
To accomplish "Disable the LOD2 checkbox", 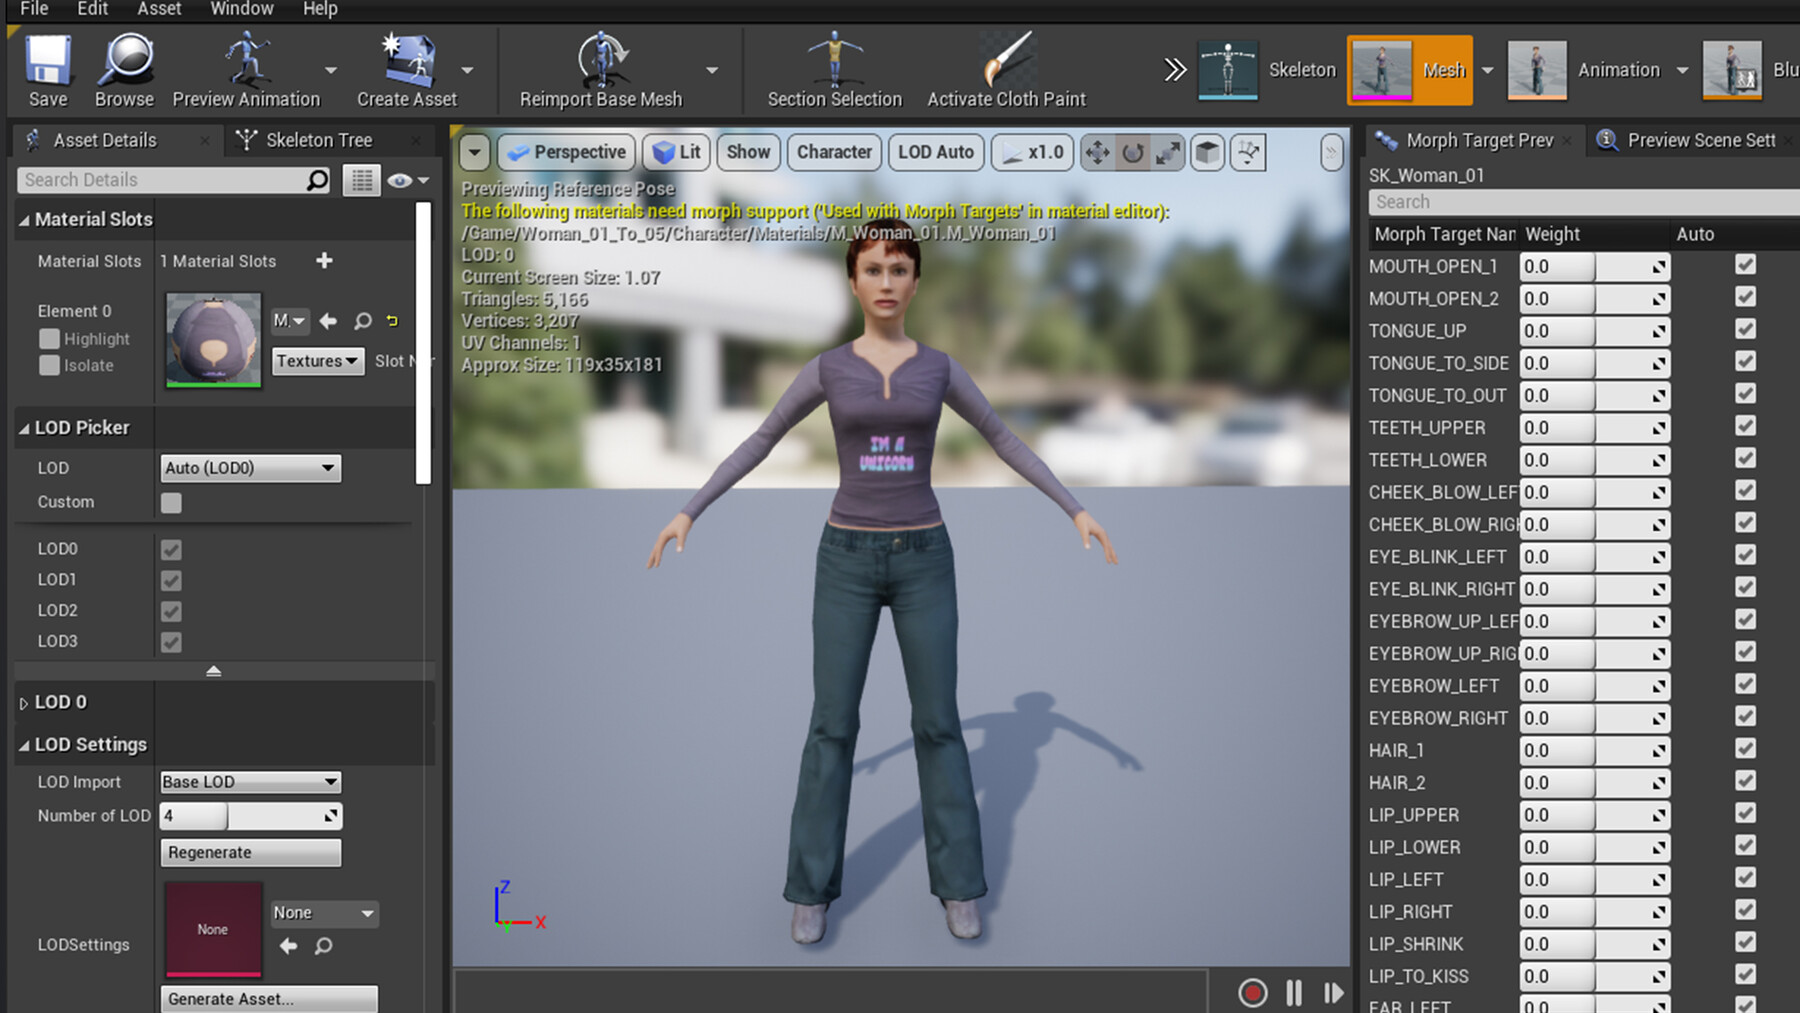I will point(170,611).
